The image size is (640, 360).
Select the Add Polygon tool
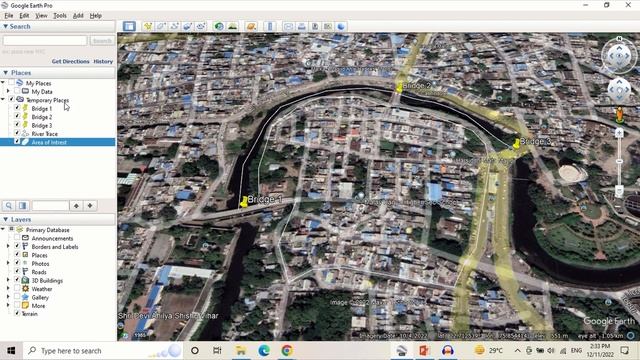(161, 27)
